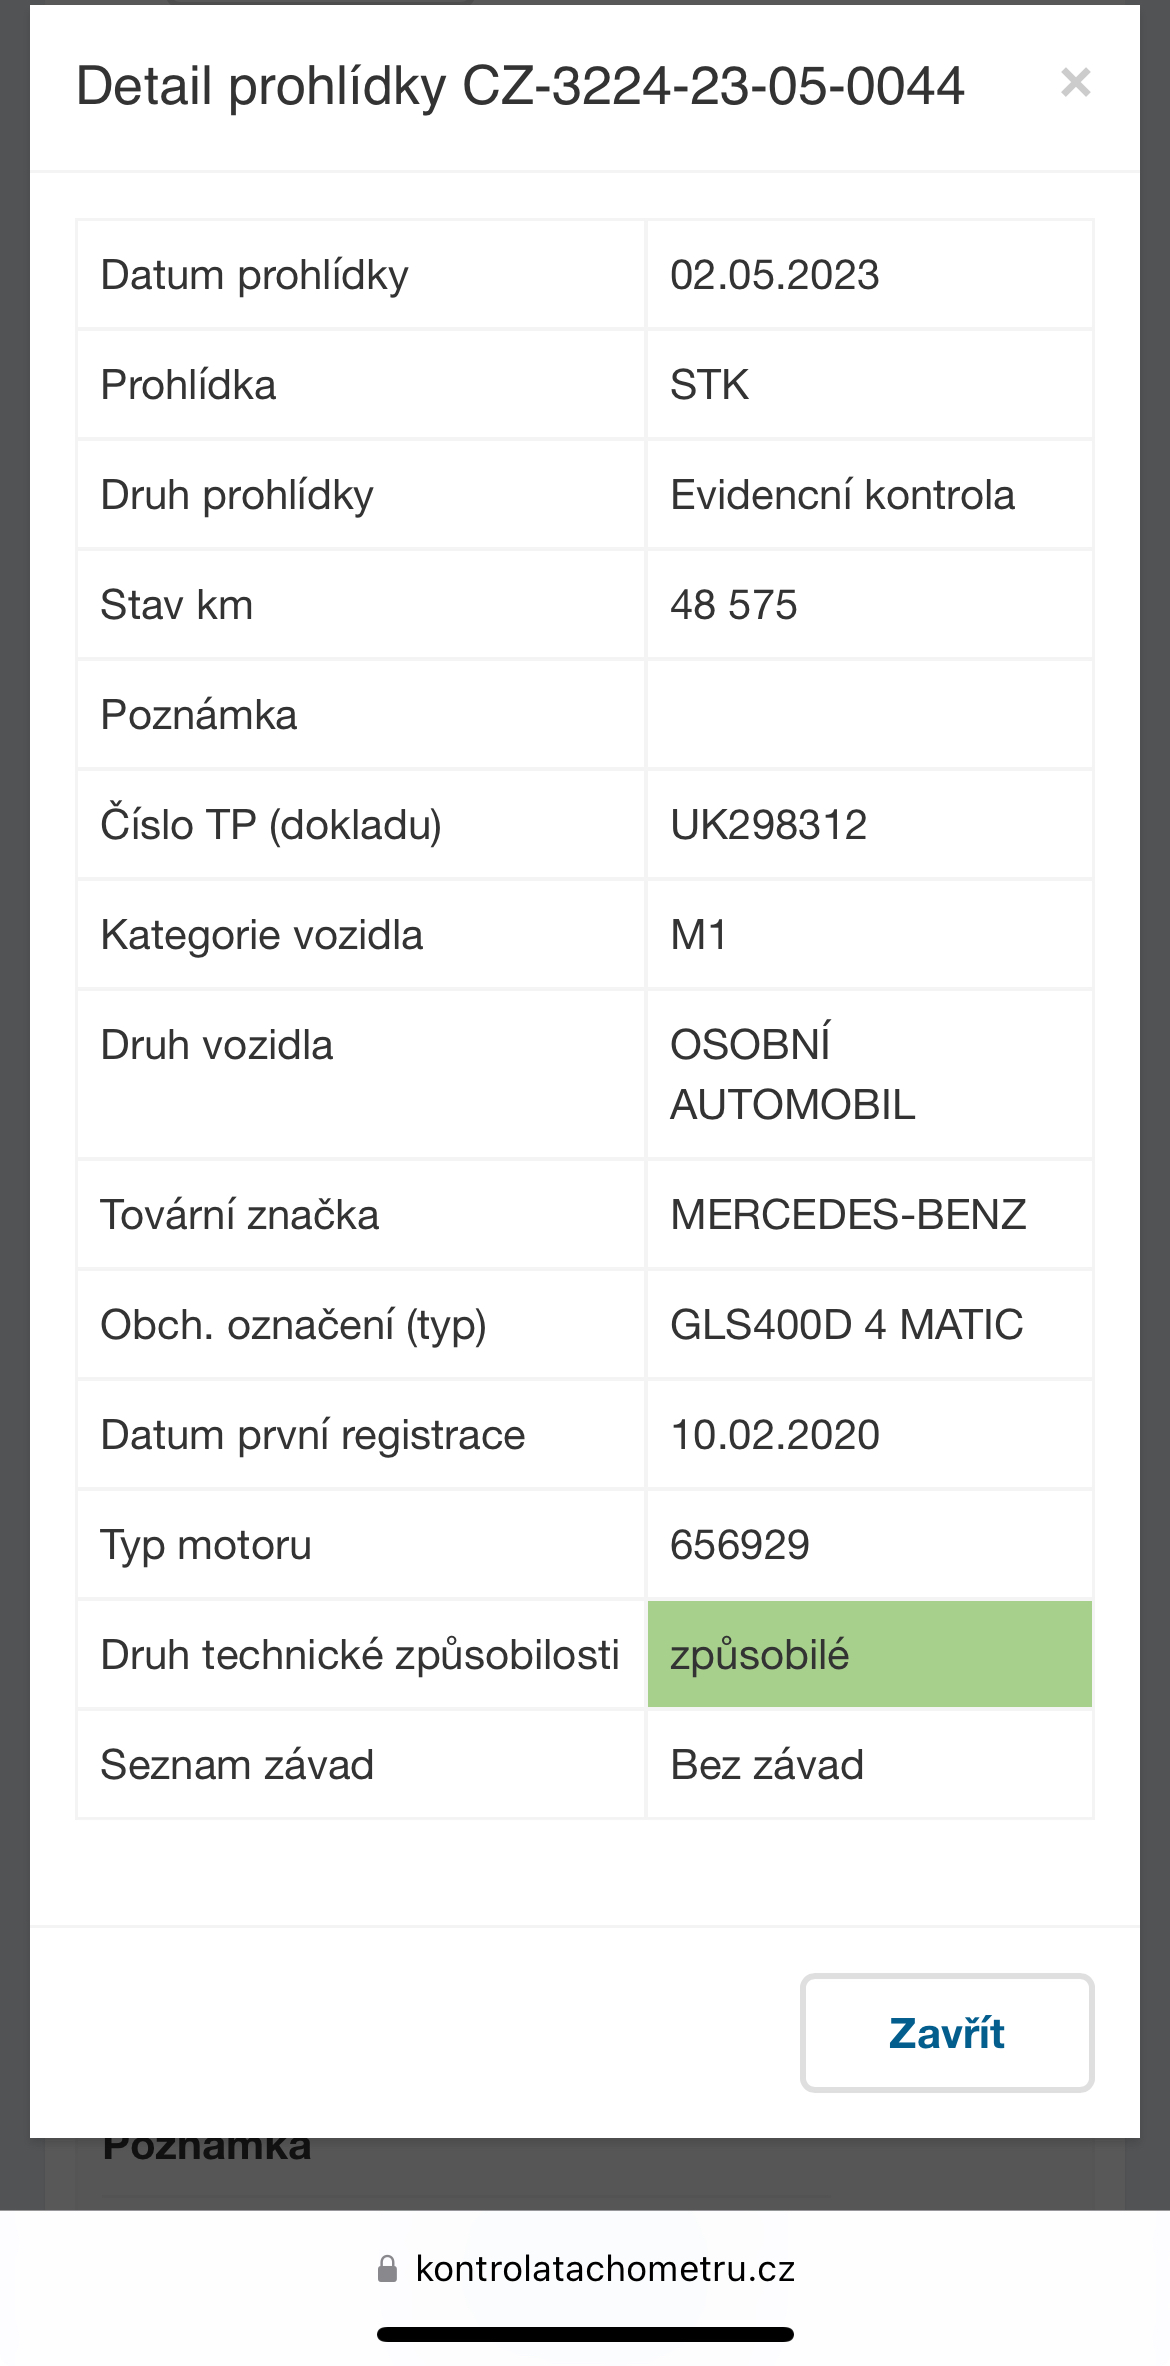Click the MERCEDES-BENZ brand value
This screenshot has width=1170, height=2366.
pyautogui.click(x=848, y=1215)
